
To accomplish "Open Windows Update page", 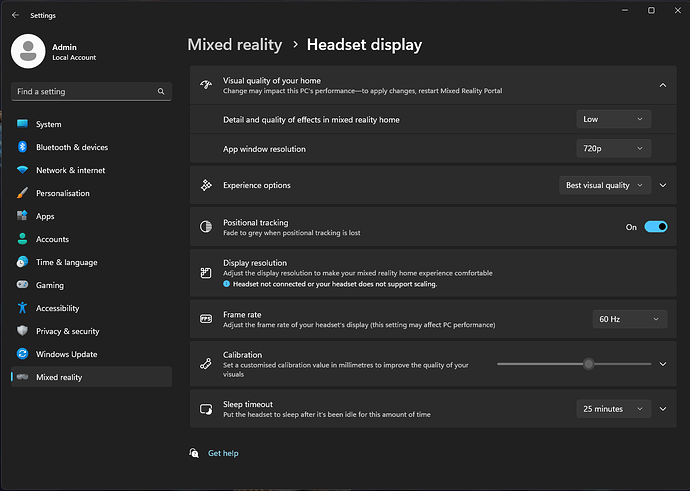I will click(92, 354).
